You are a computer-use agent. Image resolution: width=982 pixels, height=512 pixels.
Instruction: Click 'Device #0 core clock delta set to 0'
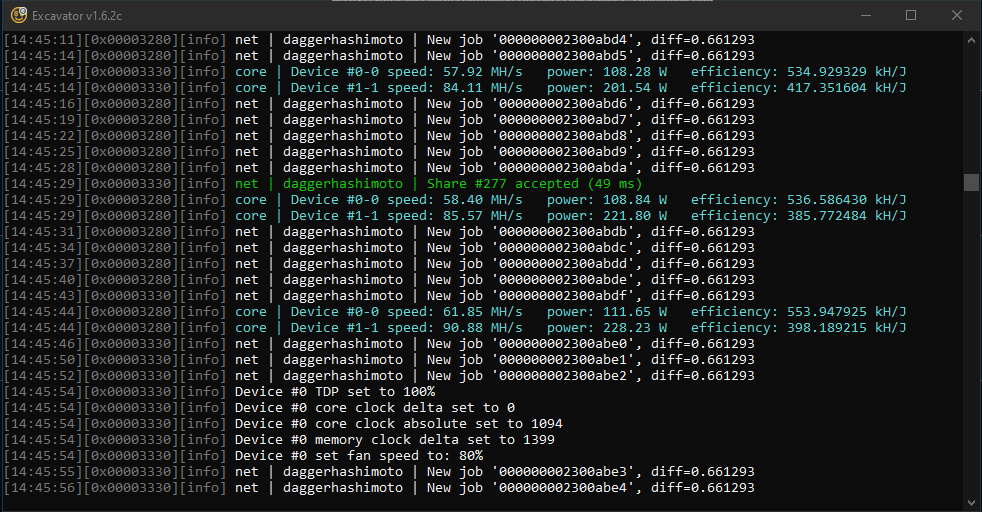click(375, 407)
